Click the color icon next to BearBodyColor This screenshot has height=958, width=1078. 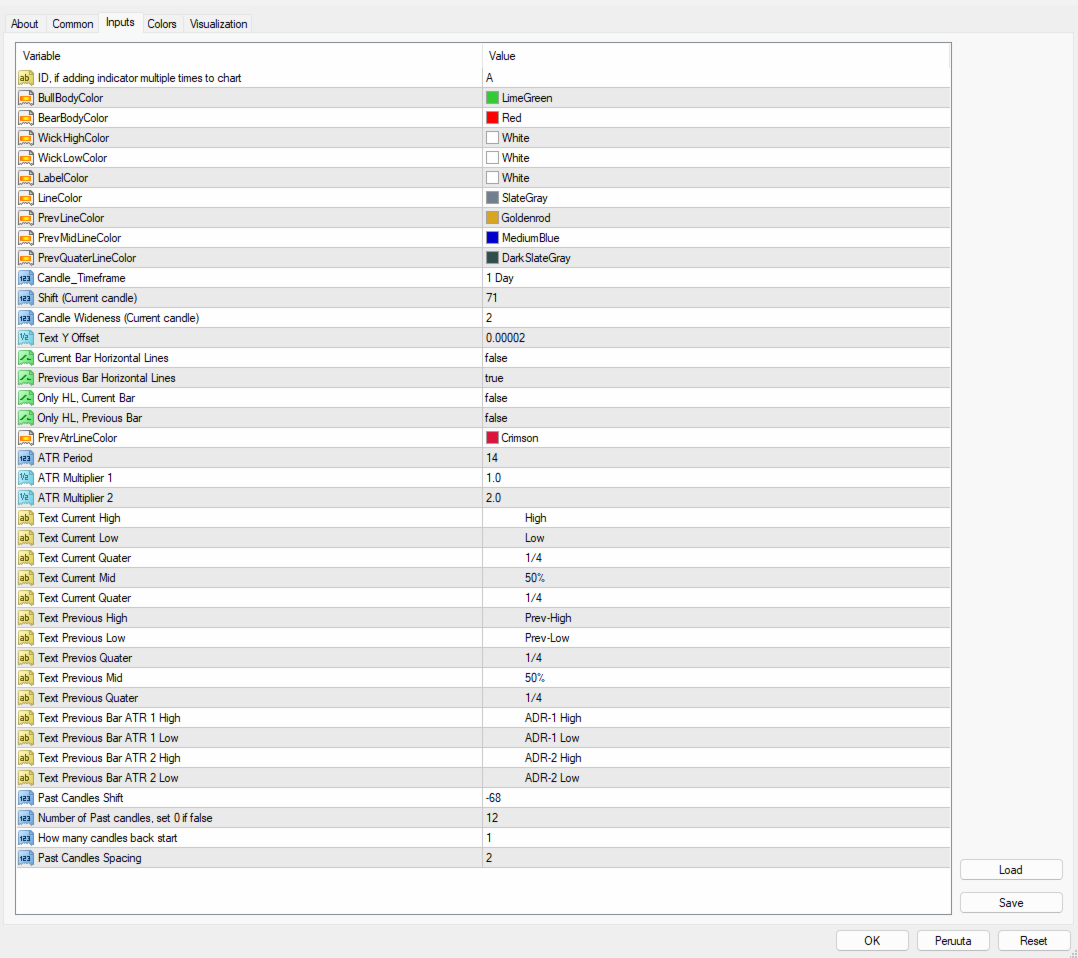(25, 118)
